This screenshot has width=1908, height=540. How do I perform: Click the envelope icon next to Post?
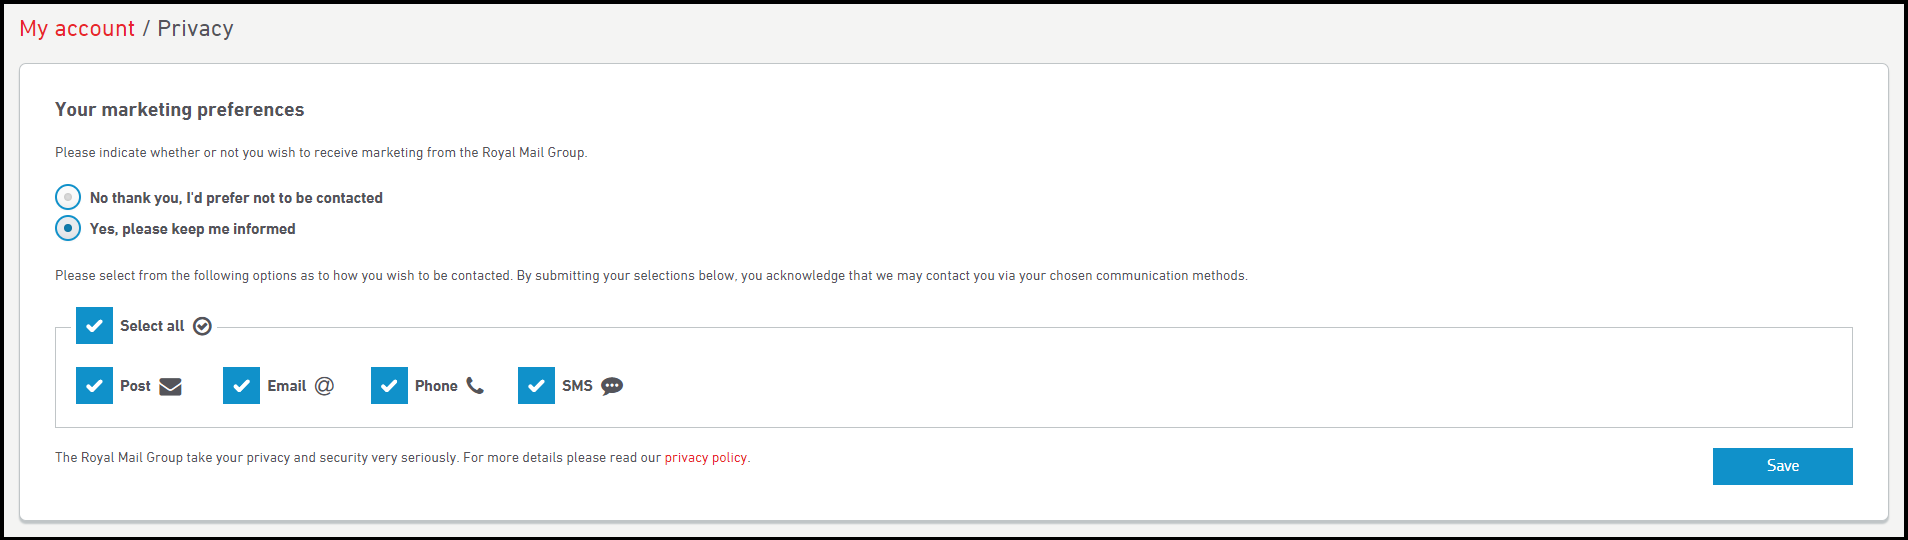[170, 386]
